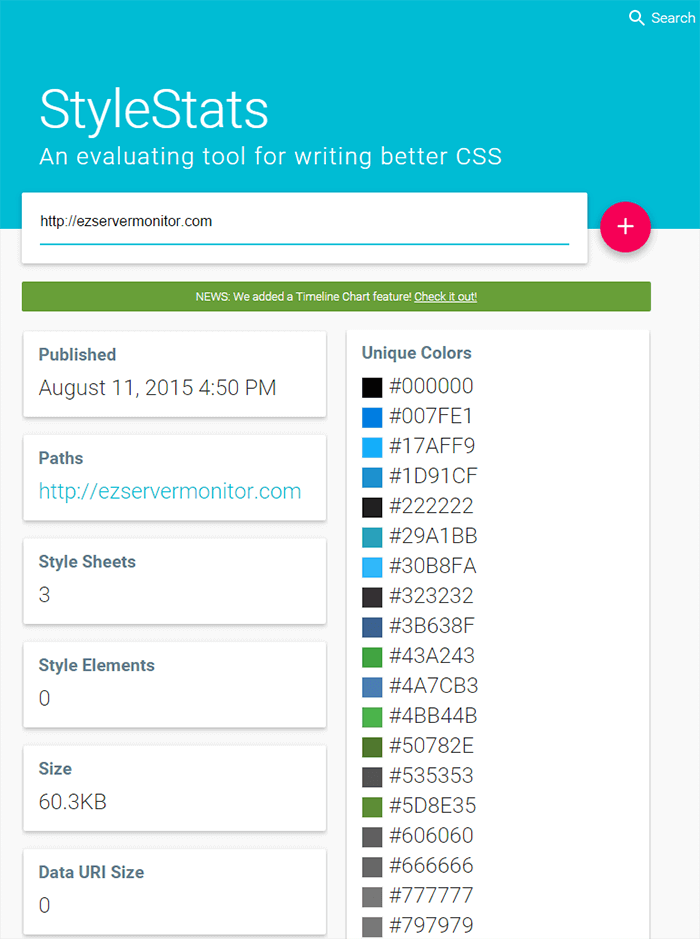Click the magnifying glass search icon

pos(636,18)
